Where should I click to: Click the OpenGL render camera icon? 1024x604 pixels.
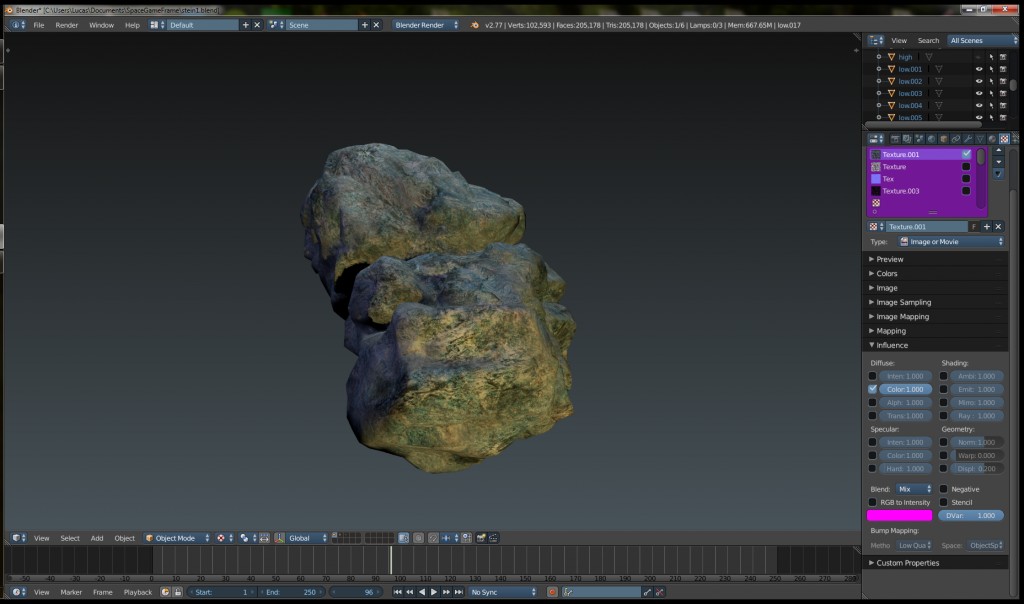pos(481,537)
